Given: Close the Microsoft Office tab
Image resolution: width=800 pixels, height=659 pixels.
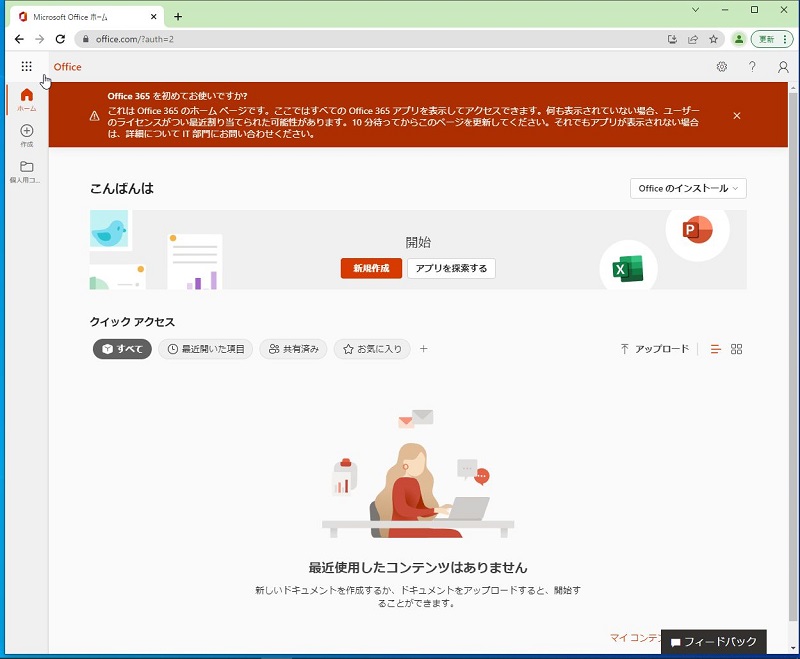Looking at the screenshot, I should [x=154, y=17].
